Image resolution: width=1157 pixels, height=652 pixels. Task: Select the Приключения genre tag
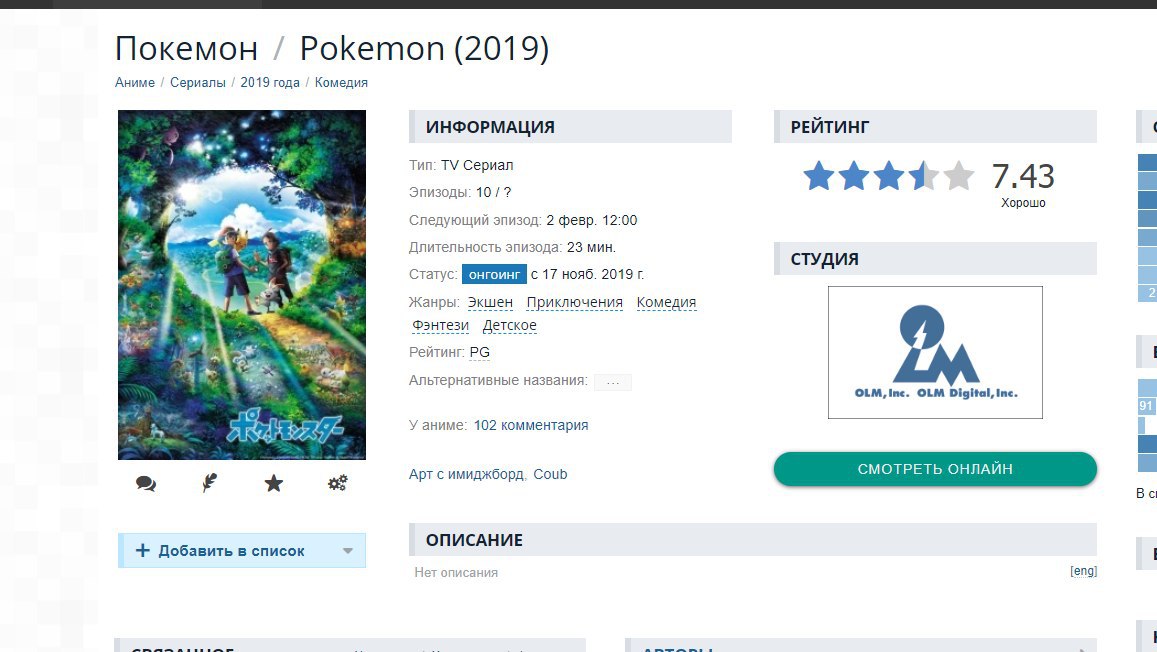[575, 302]
